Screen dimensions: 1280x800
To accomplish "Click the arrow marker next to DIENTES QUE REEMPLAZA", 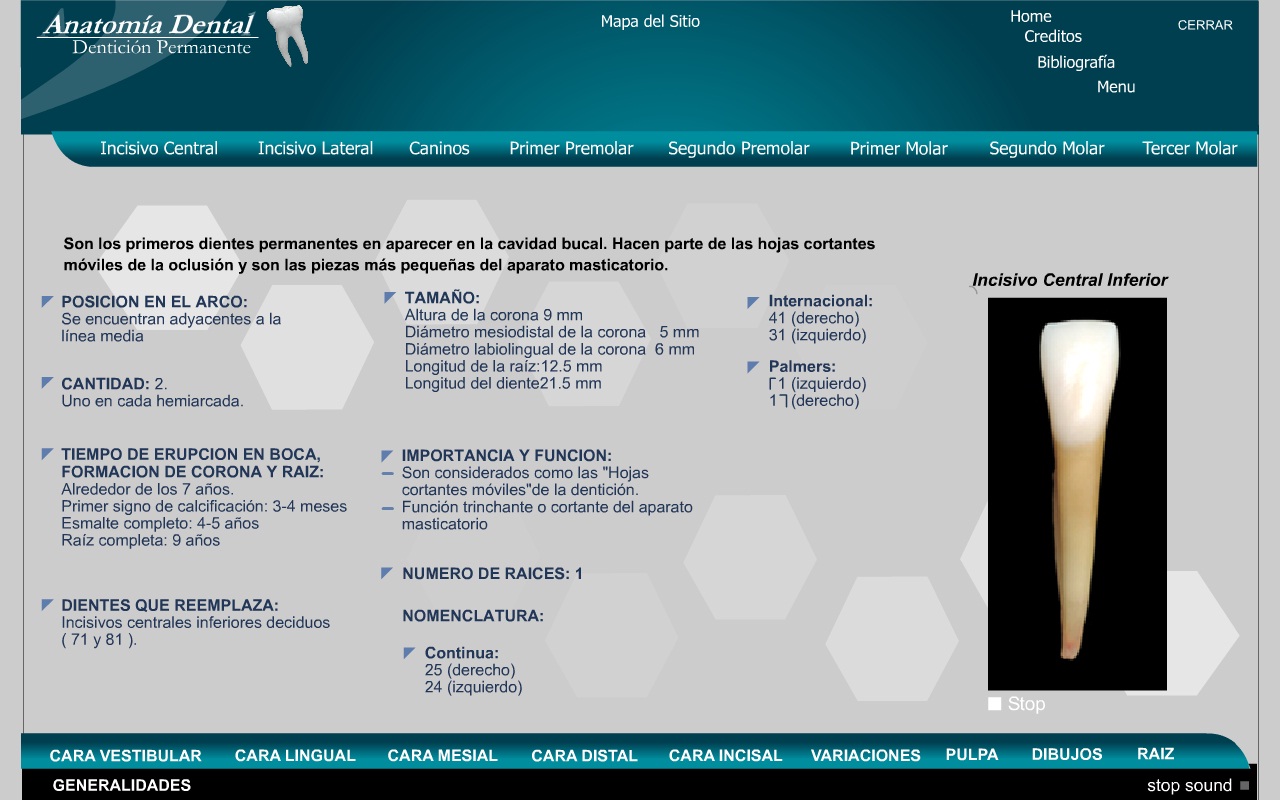I will [45, 602].
